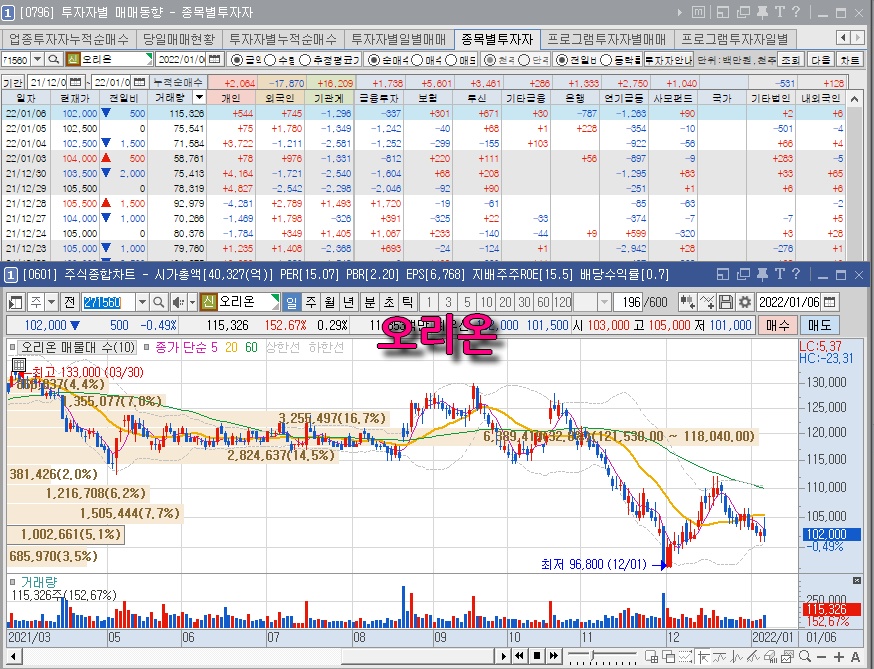This screenshot has width=874, height=669.
Task: Click pin icon in investor window title bar
Action: tap(762, 12)
